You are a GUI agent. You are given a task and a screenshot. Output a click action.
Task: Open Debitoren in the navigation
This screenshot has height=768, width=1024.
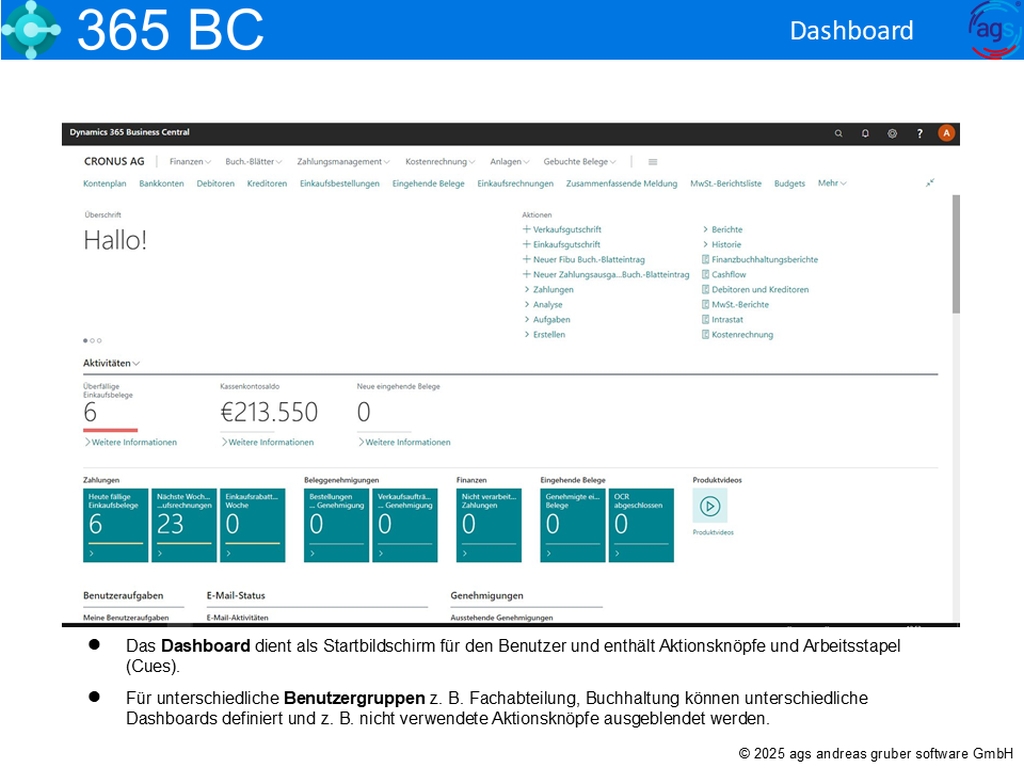point(216,184)
